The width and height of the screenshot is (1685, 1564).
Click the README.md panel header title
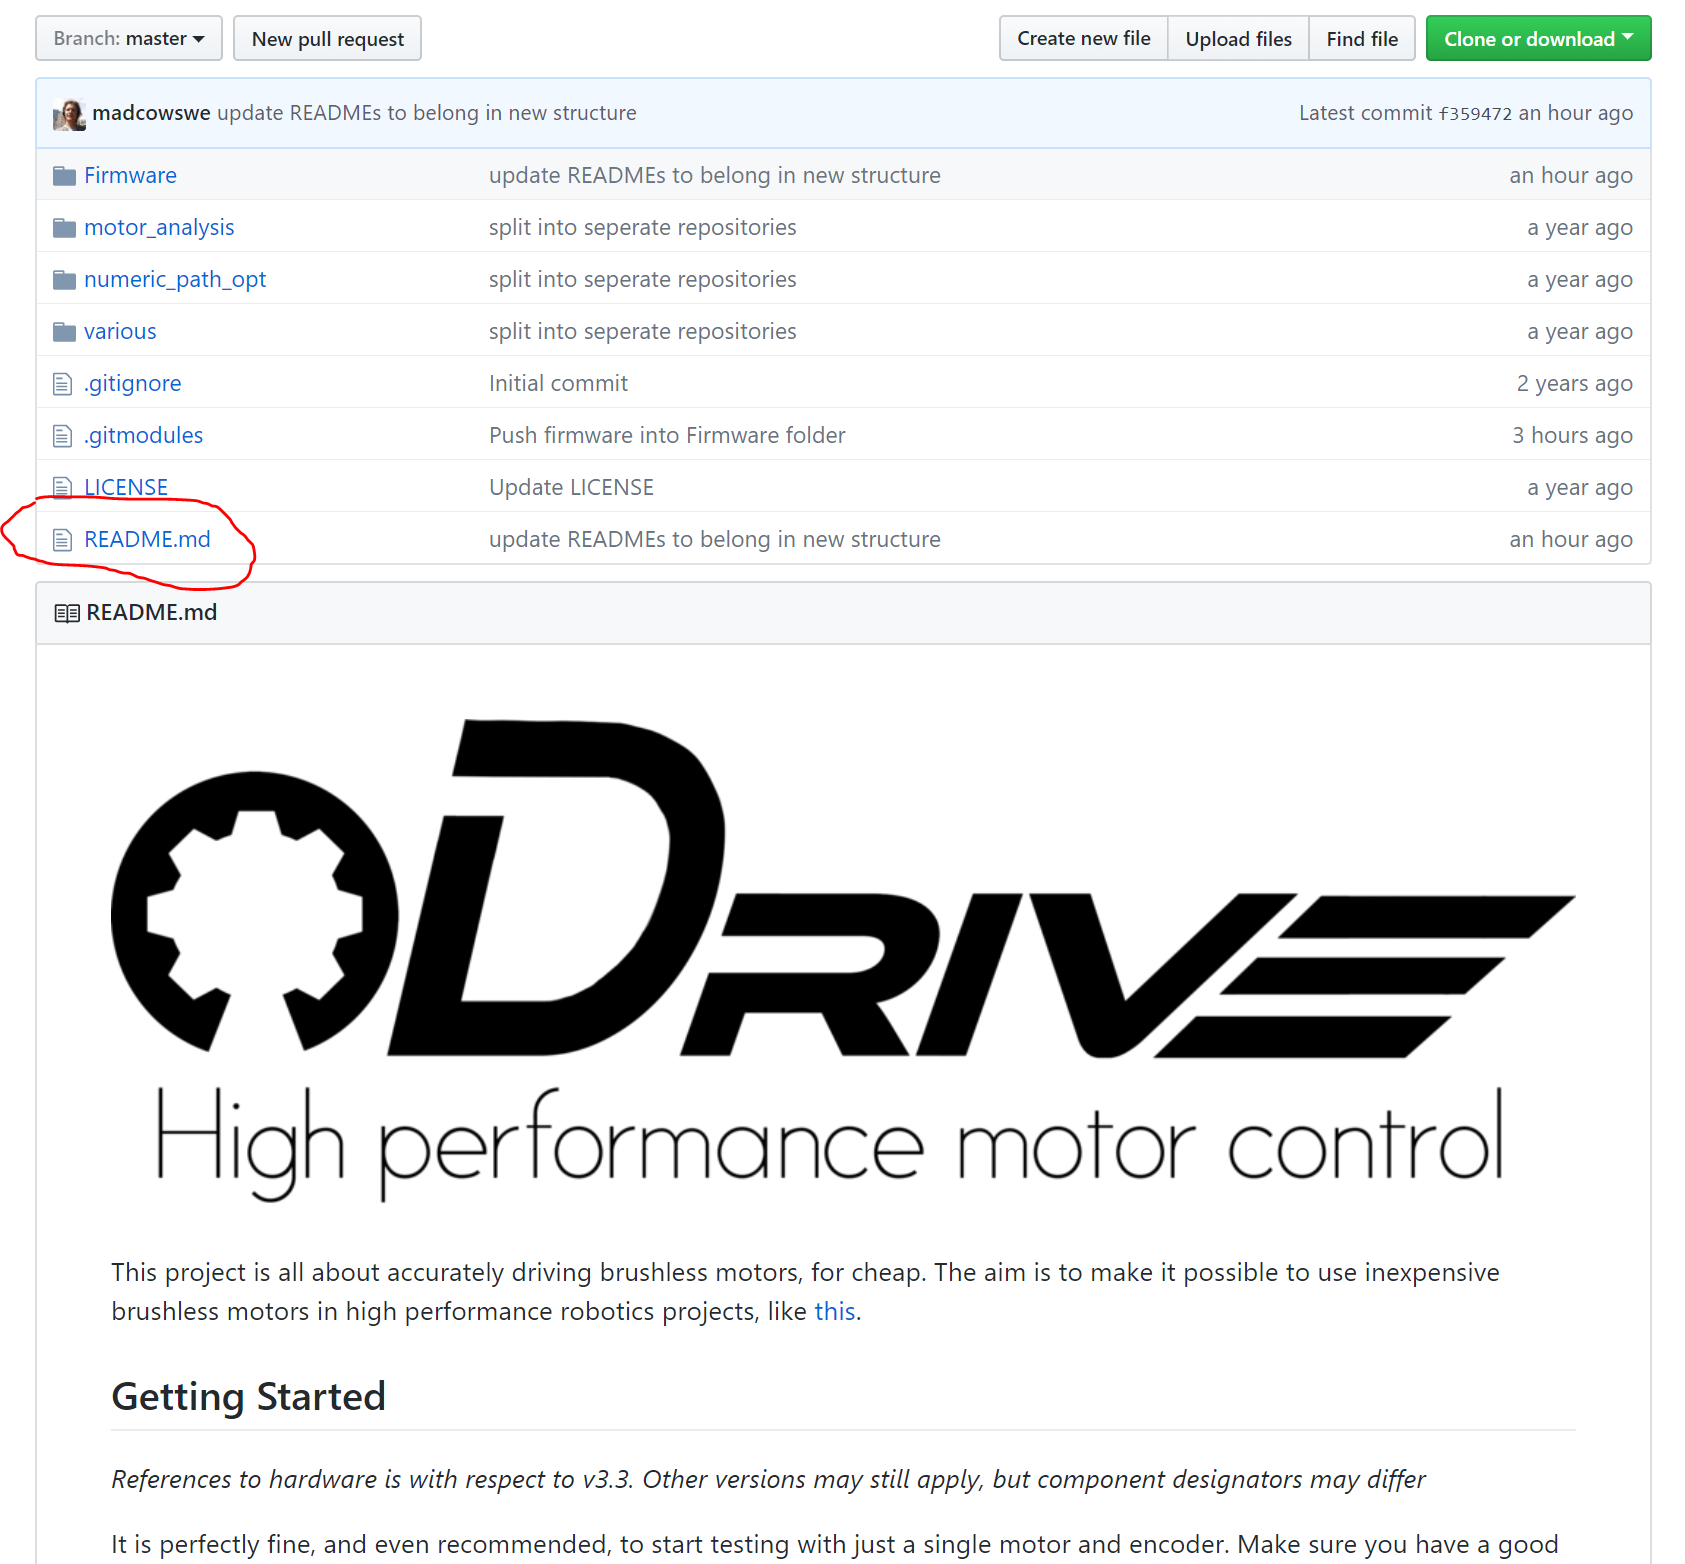[x=152, y=612]
